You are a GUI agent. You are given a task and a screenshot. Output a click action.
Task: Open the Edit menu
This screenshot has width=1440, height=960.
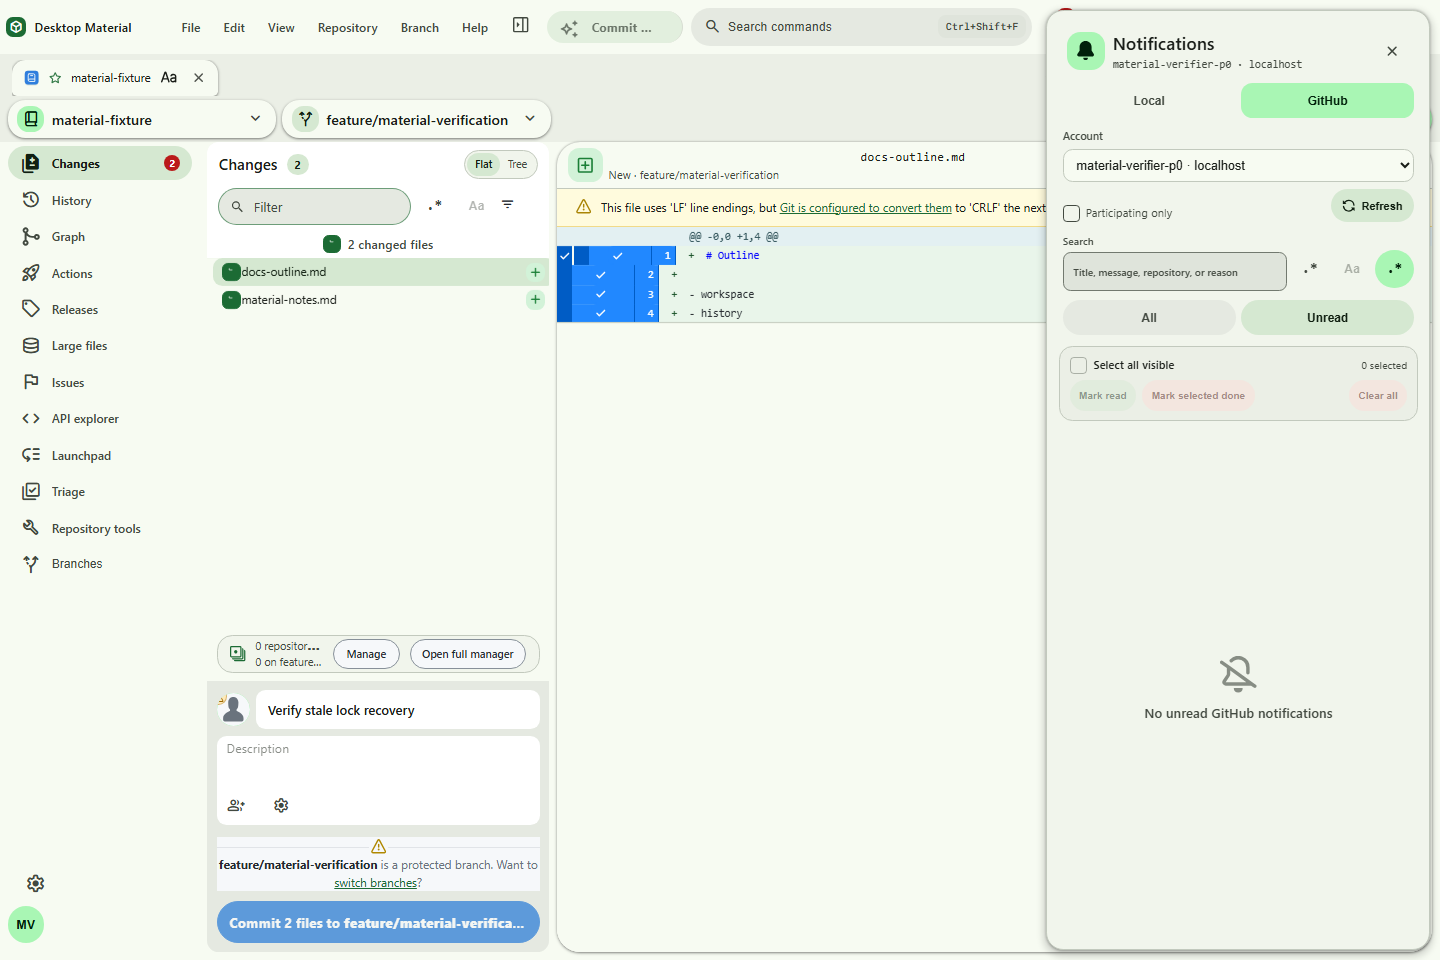click(234, 28)
